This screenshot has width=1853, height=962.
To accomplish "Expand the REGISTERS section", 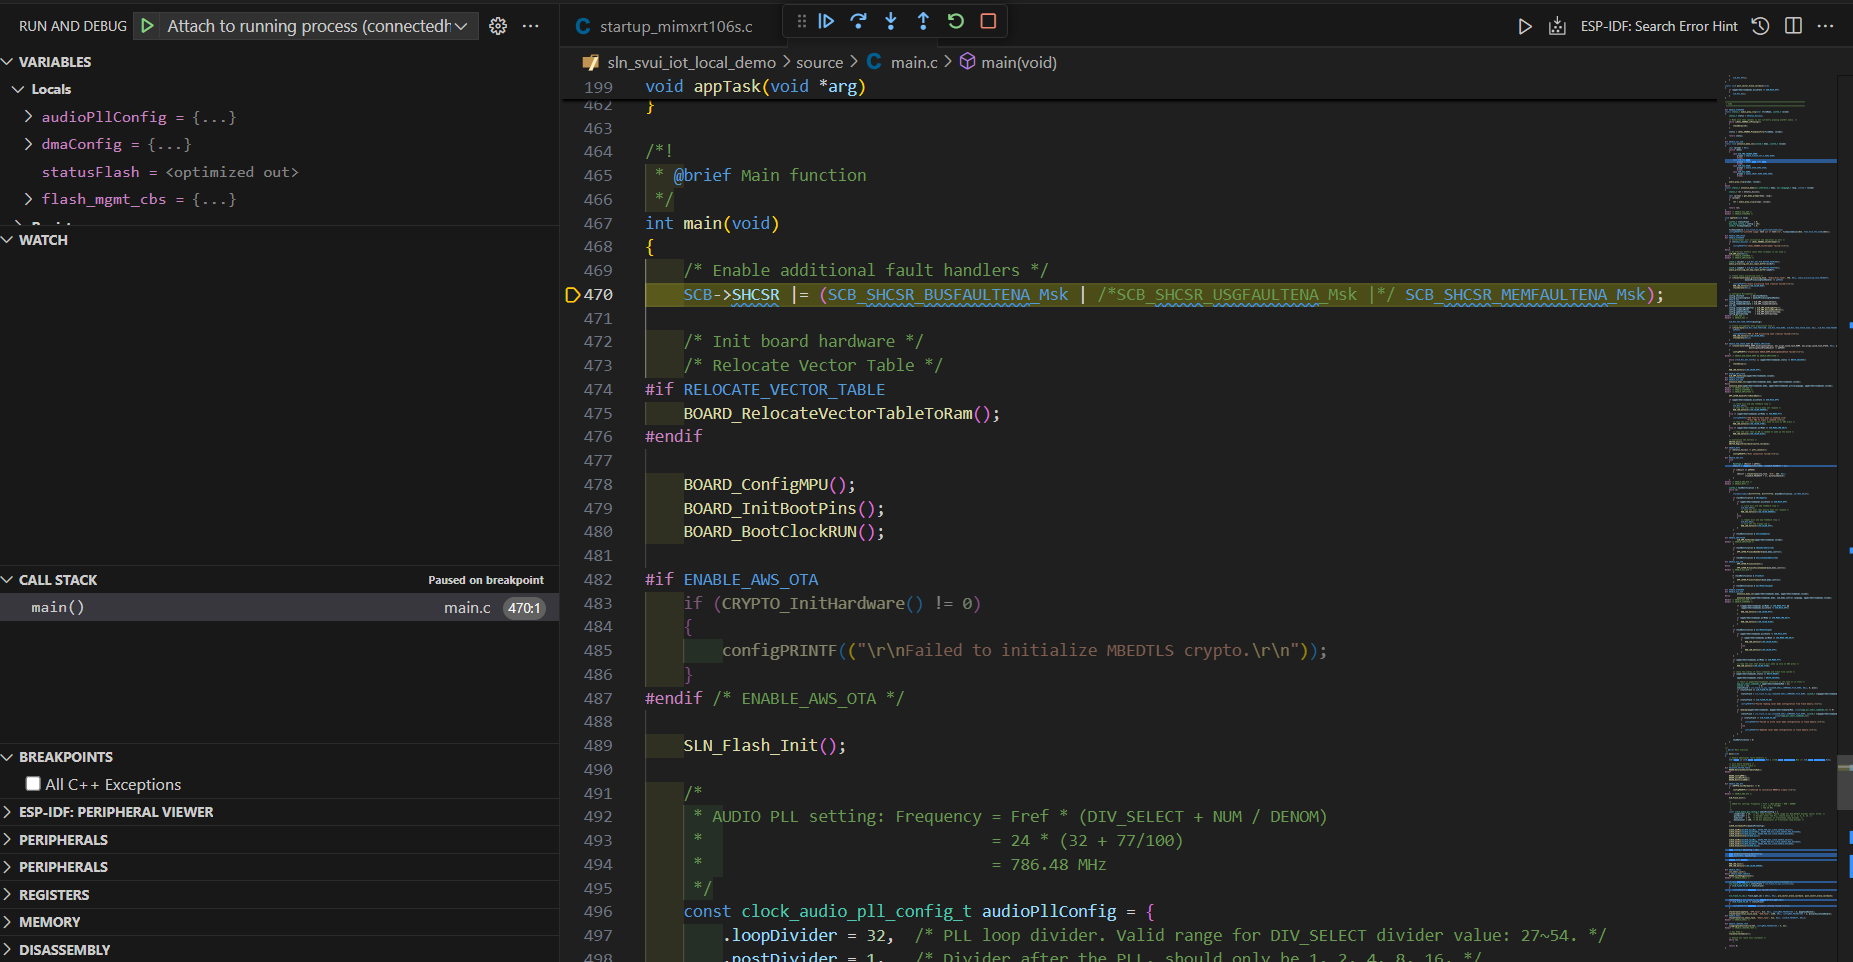I will coord(54,895).
